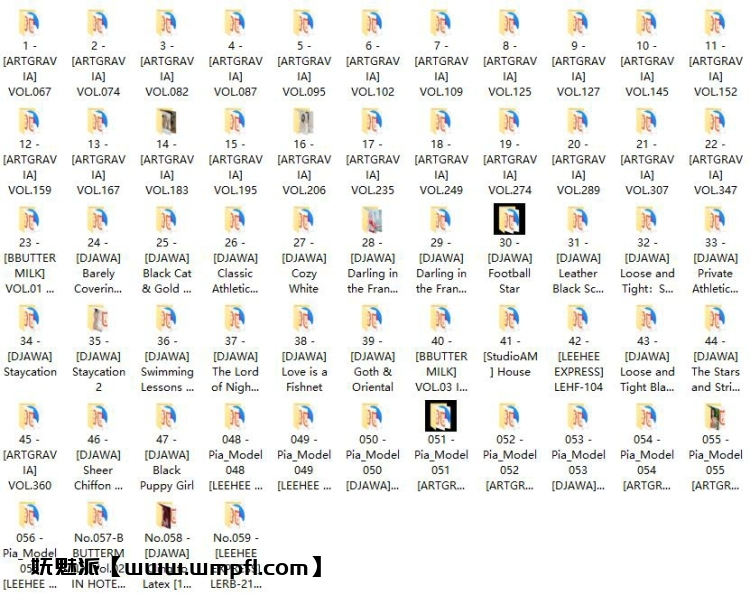Select label '38 - [DJAWA] Love is a Fishnet'
The image size is (750, 605).
click(304, 364)
